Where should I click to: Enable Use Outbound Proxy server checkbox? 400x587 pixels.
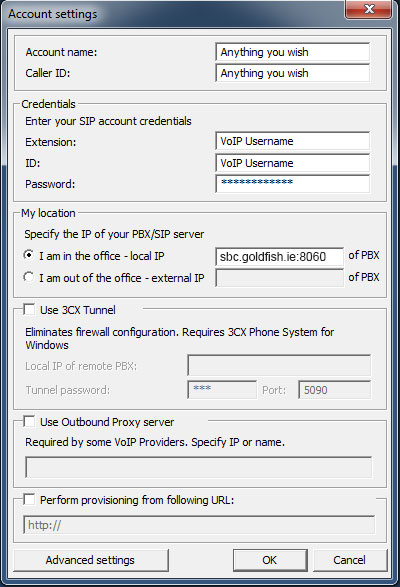29,422
